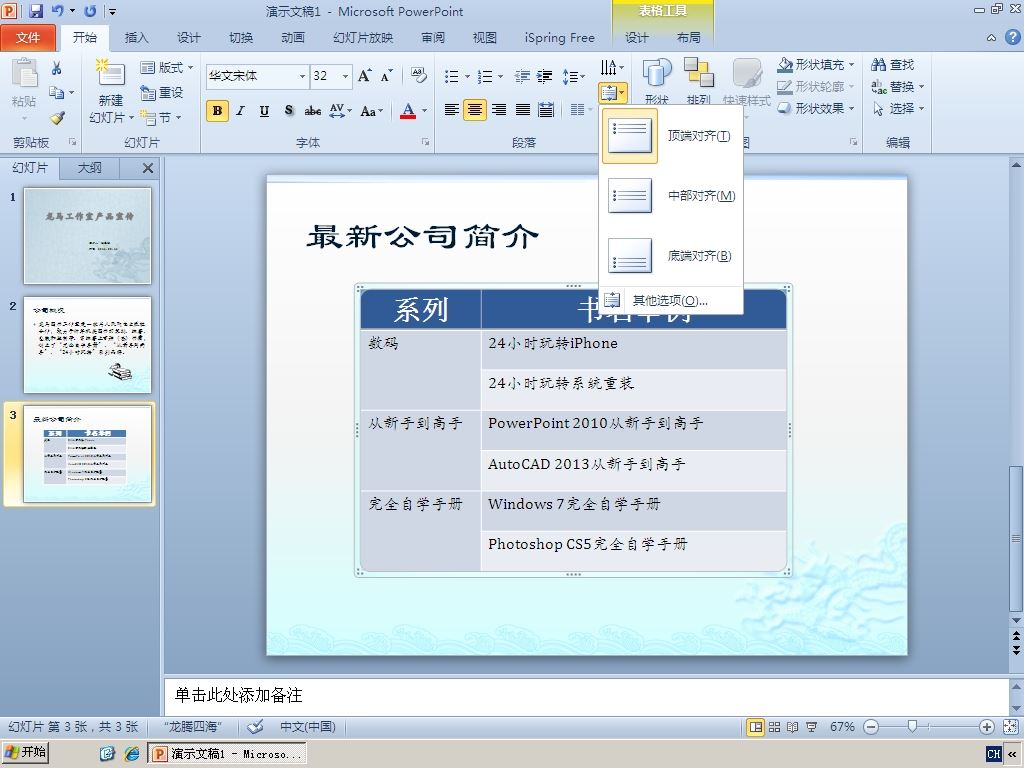Click the Increase Indent icon
The image size is (1024, 768).
point(545,76)
